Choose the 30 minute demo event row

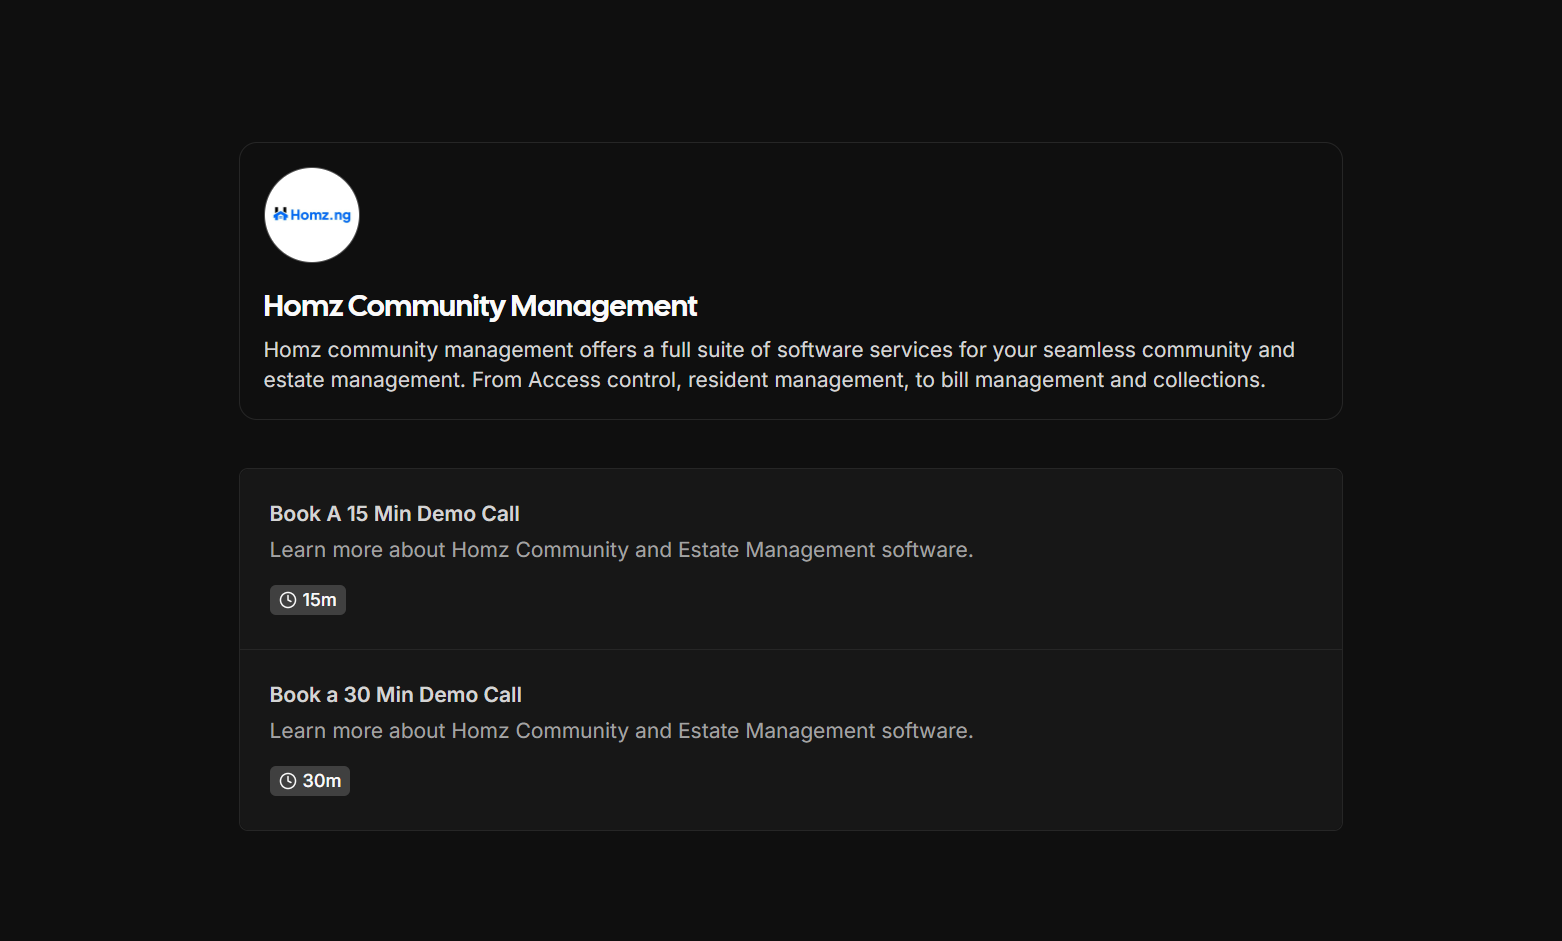[x=1100, y=741]
